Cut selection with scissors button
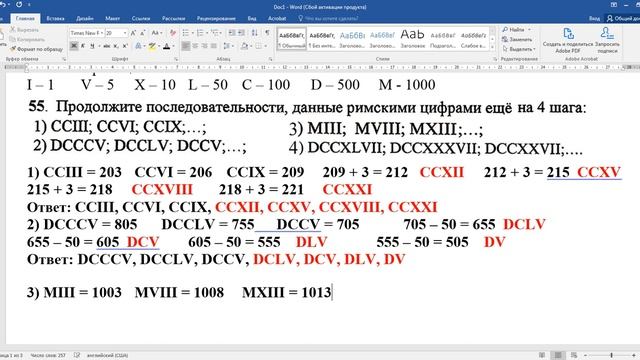 tap(24, 30)
